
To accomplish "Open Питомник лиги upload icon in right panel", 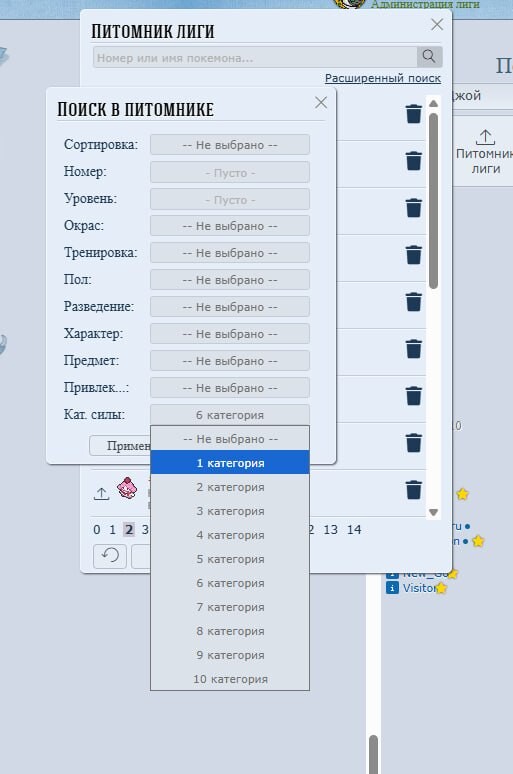I will click(x=485, y=137).
